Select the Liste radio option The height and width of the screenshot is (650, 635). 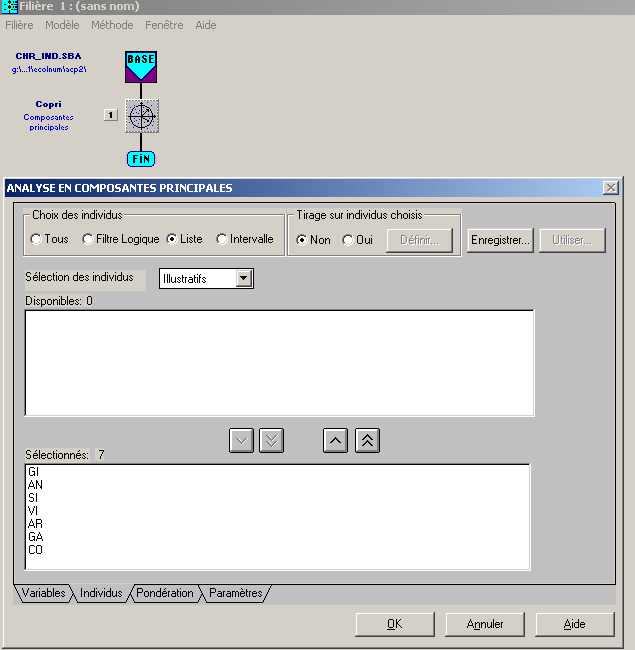click(x=184, y=239)
